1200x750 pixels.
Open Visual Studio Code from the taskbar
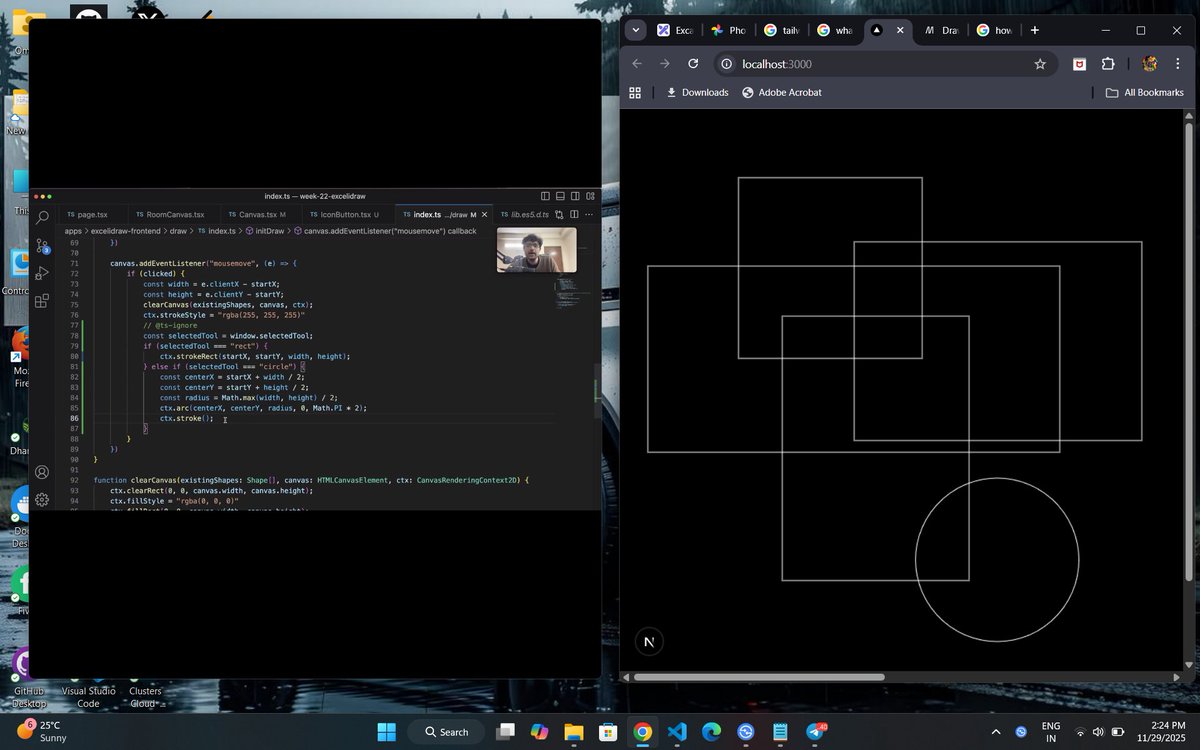click(x=677, y=732)
